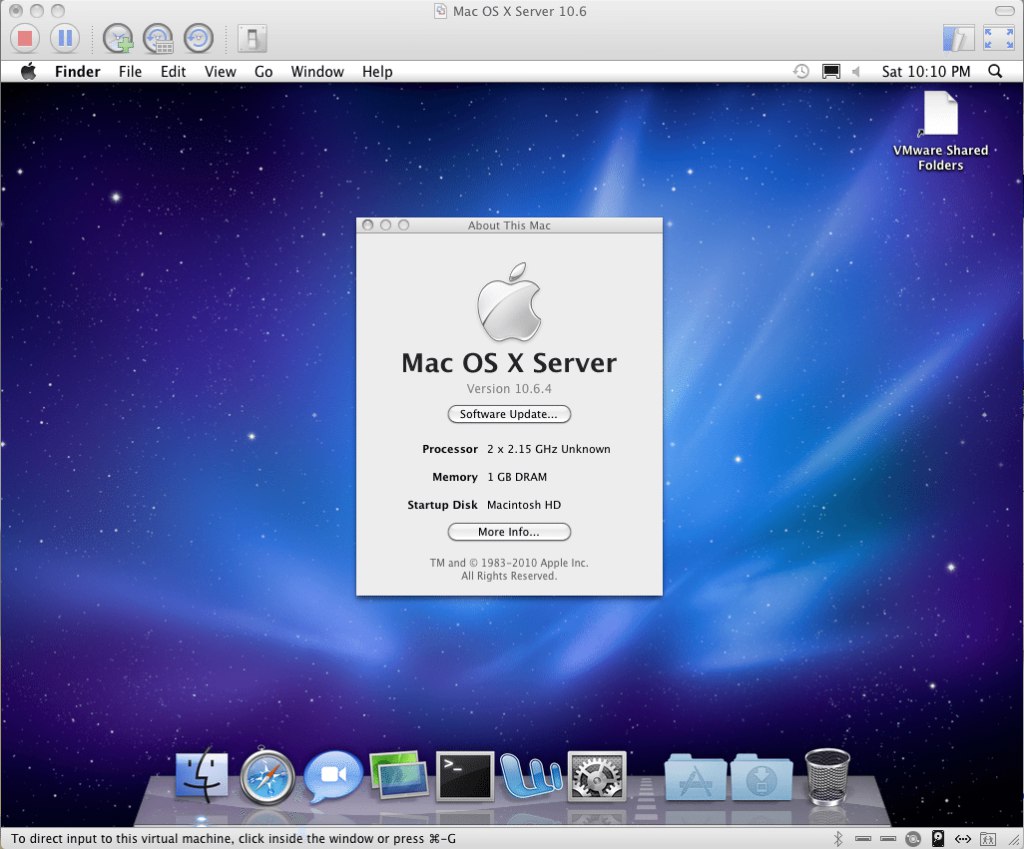Open the photo stack app in dock
This screenshot has height=849, width=1024.
[399, 775]
